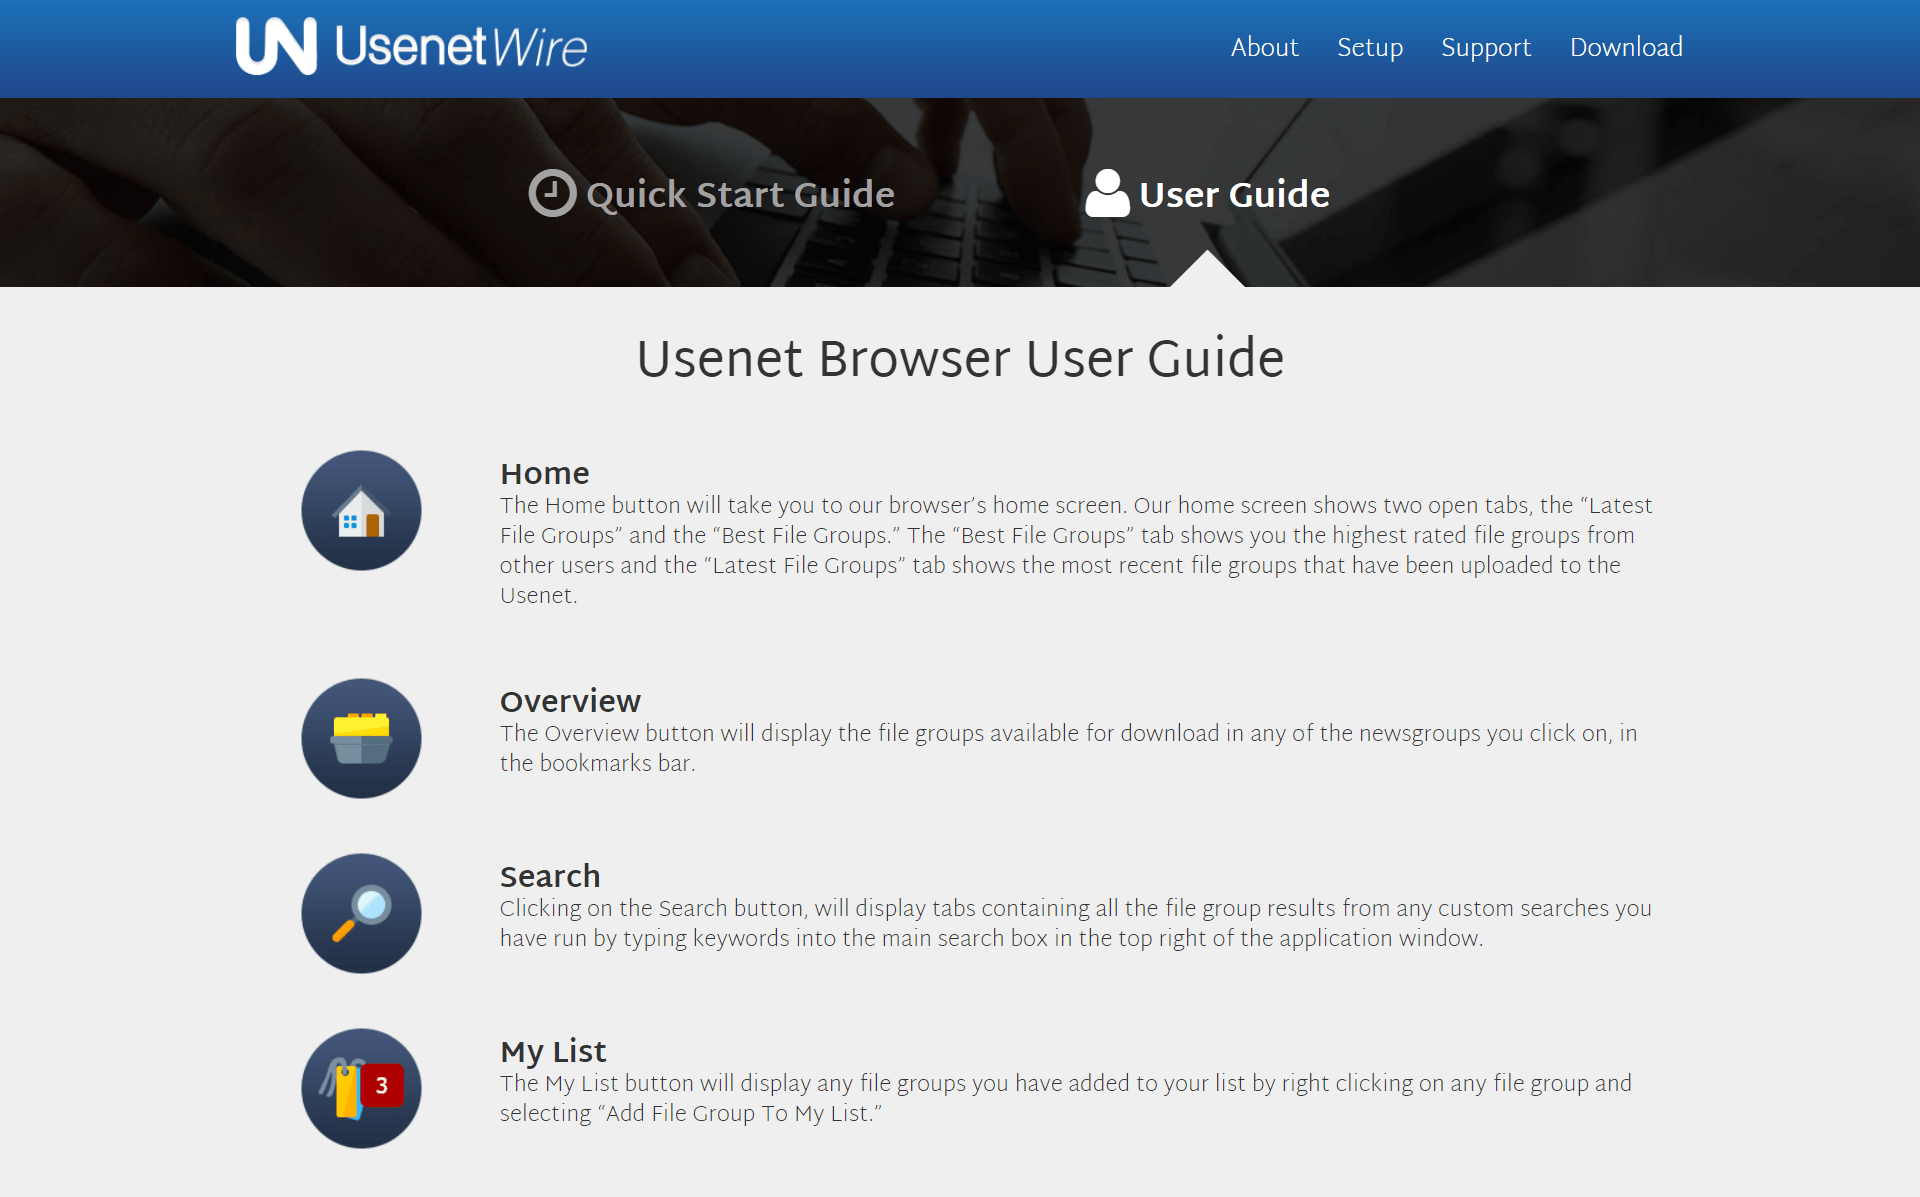Open the About page

coord(1264,47)
